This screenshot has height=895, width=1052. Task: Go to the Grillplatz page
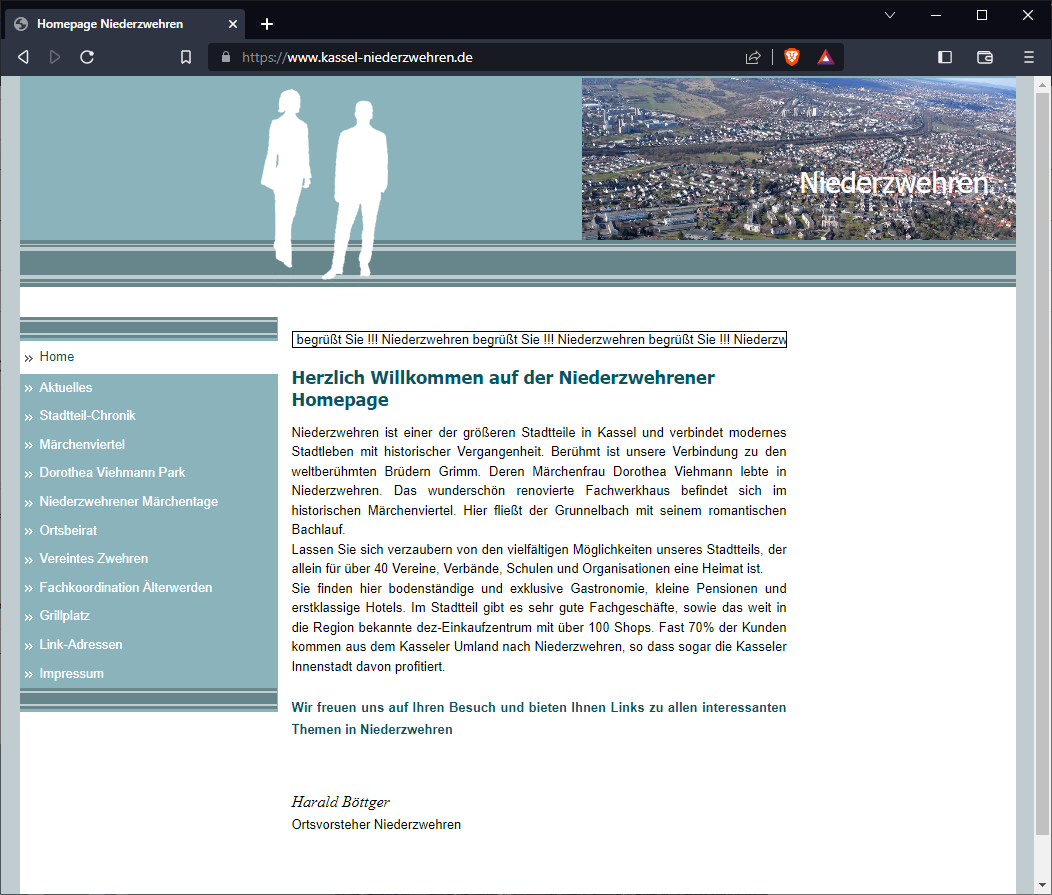click(x=65, y=615)
